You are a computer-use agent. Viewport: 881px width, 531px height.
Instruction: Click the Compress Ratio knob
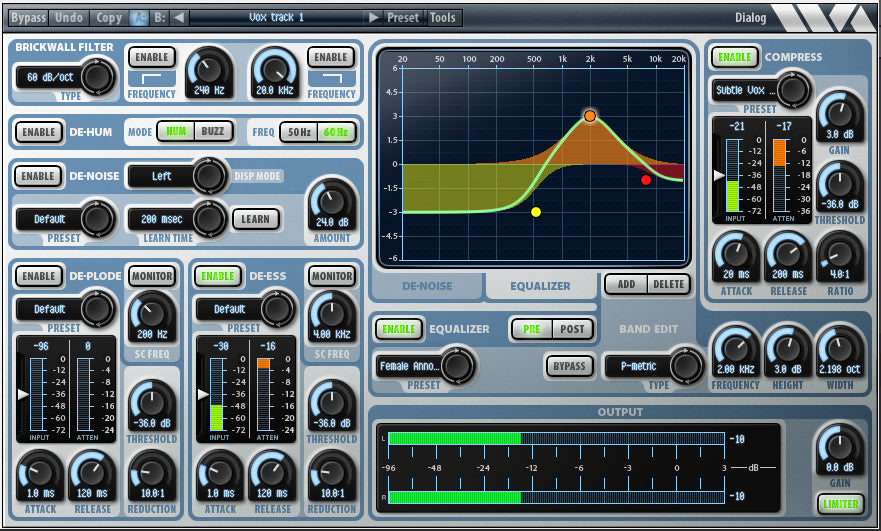[x=838, y=255]
